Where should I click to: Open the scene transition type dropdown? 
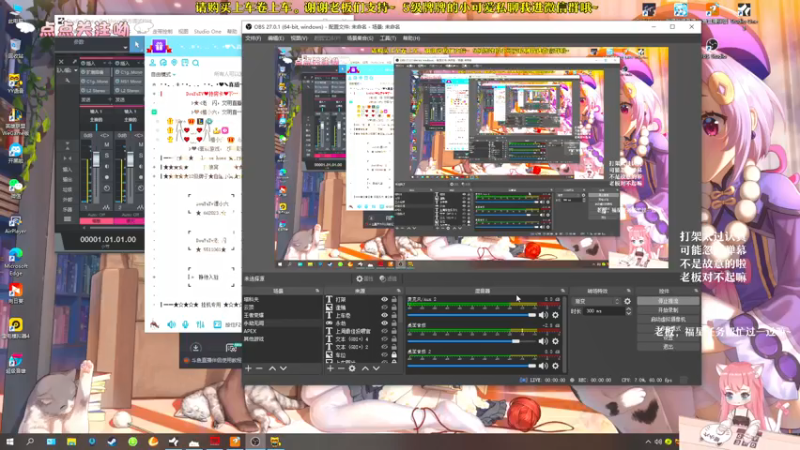tap(596, 302)
